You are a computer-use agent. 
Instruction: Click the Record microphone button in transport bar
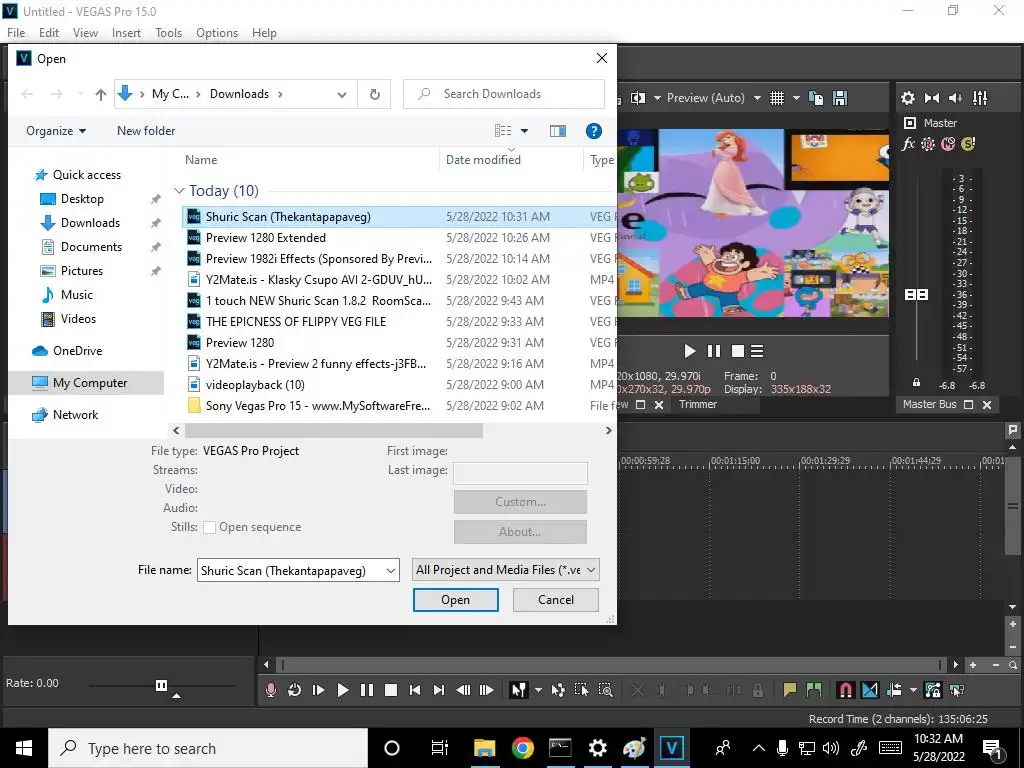(x=270, y=690)
